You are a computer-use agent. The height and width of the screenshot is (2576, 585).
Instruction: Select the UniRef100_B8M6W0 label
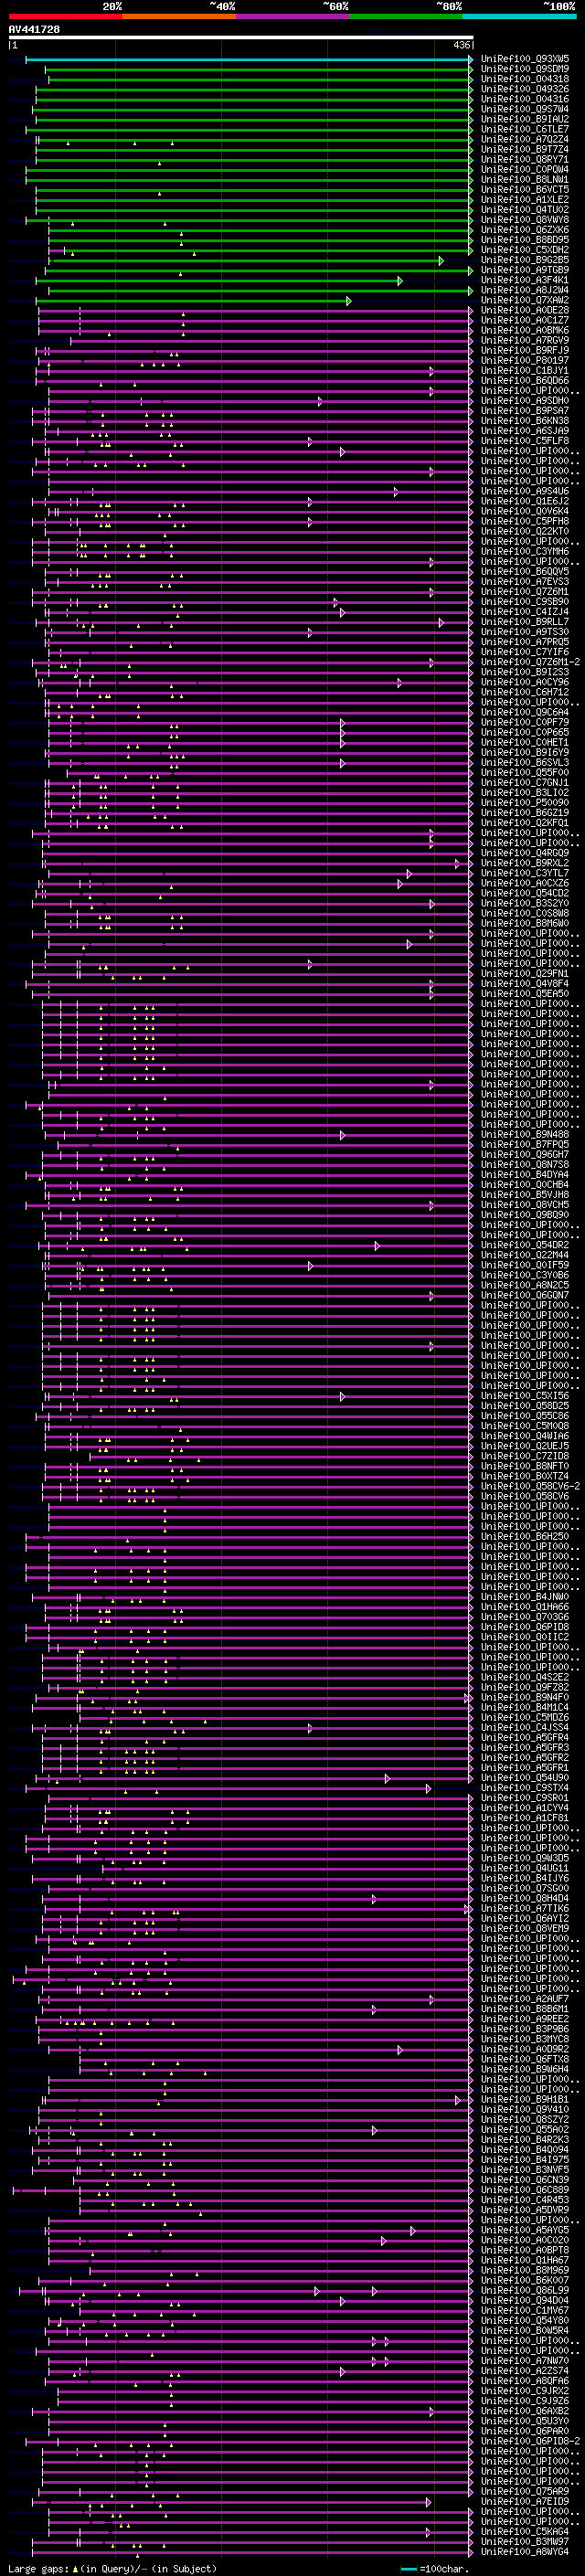[x=525, y=924]
